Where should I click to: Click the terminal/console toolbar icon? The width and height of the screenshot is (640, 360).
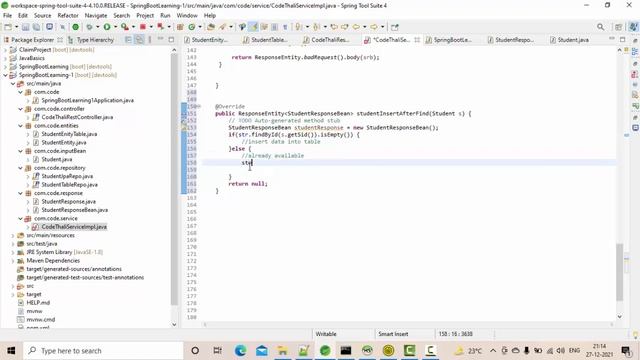49,27
